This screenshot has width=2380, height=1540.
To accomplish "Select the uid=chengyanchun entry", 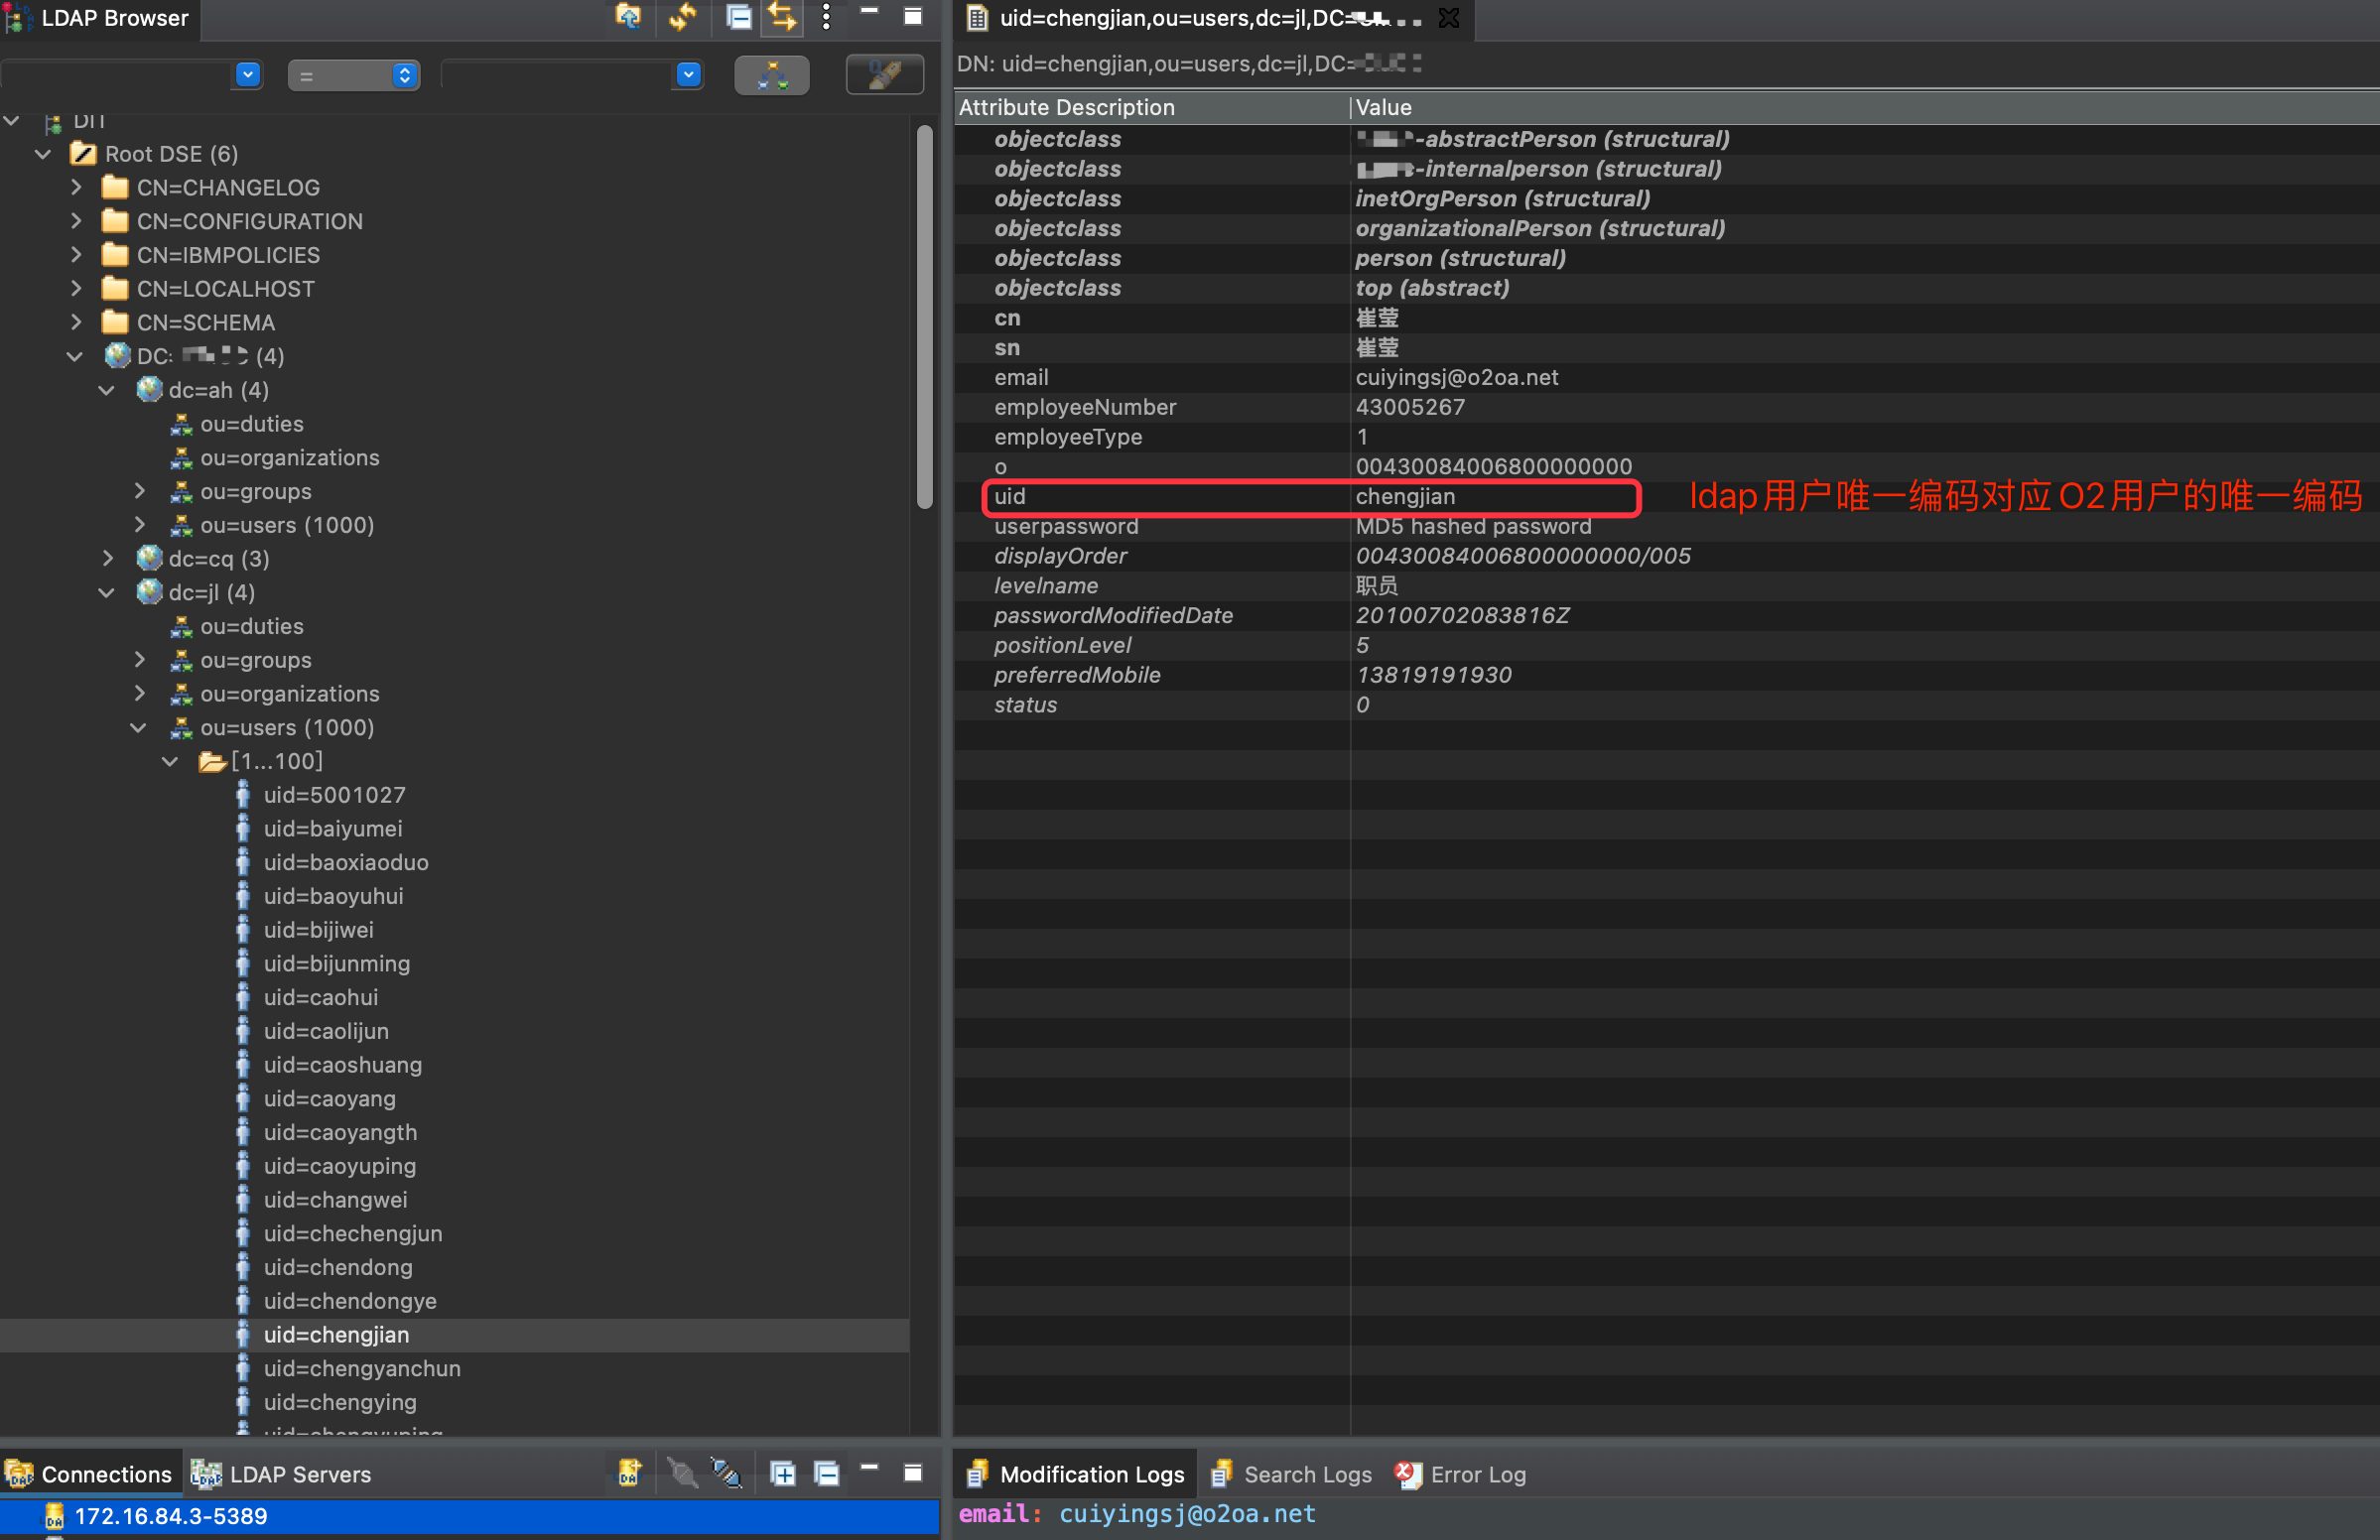I will click(x=361, y=1368).
